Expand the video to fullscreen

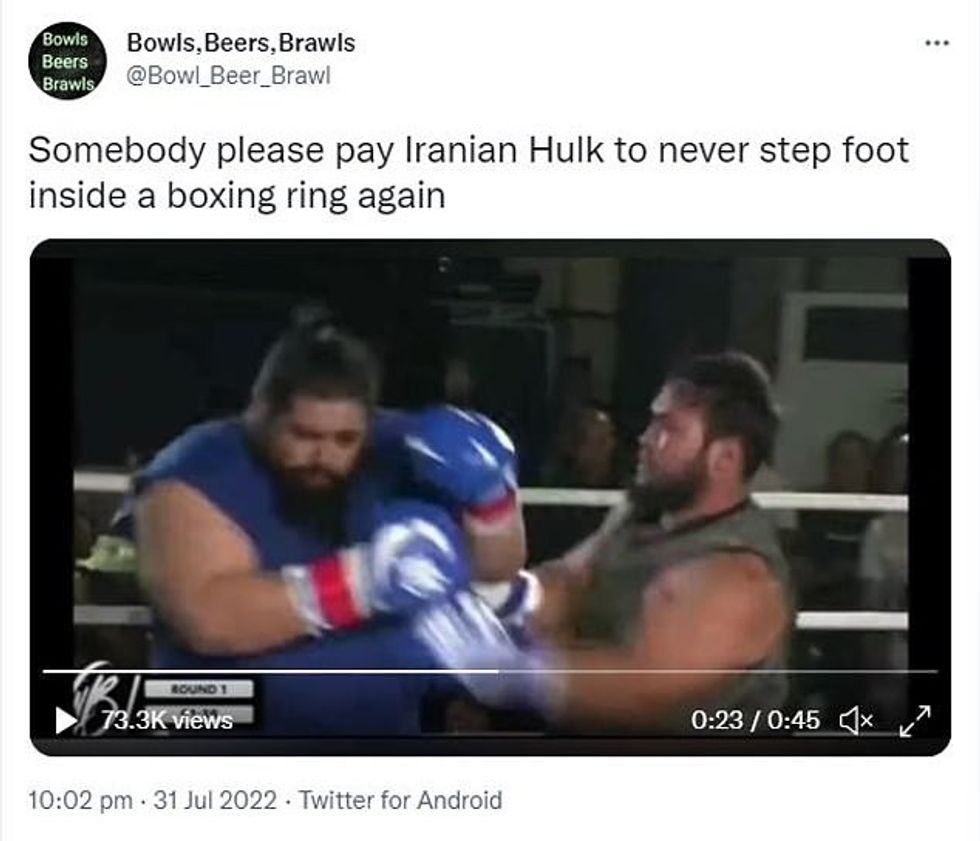(x=915, y=720)
